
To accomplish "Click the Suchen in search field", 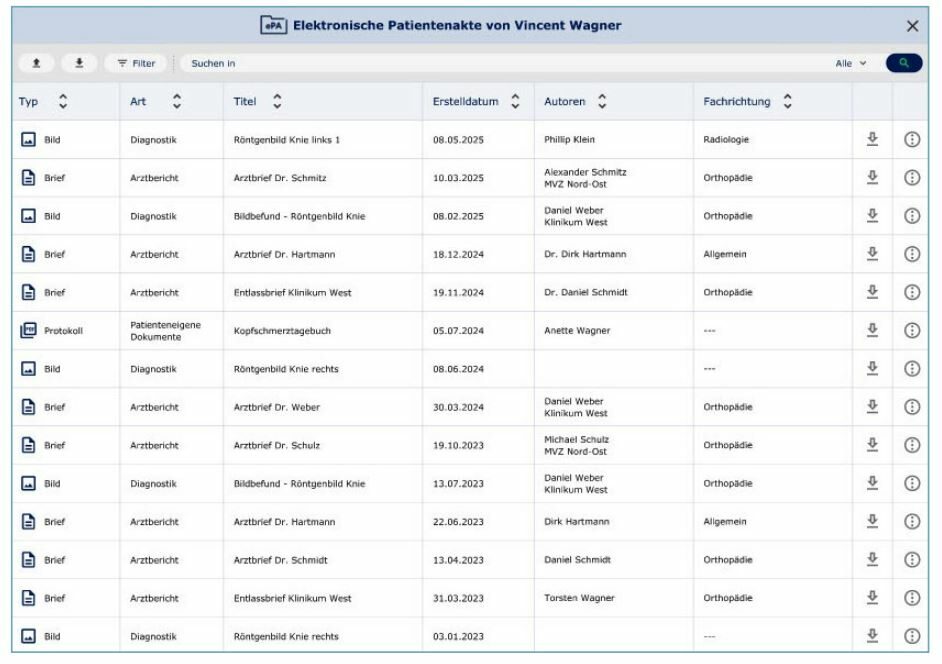I will point(505,63).
